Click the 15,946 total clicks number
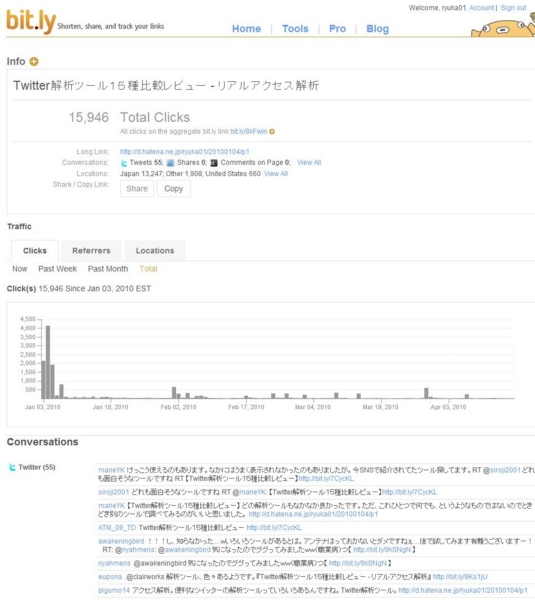535x600 pixels. click(89, 117)
